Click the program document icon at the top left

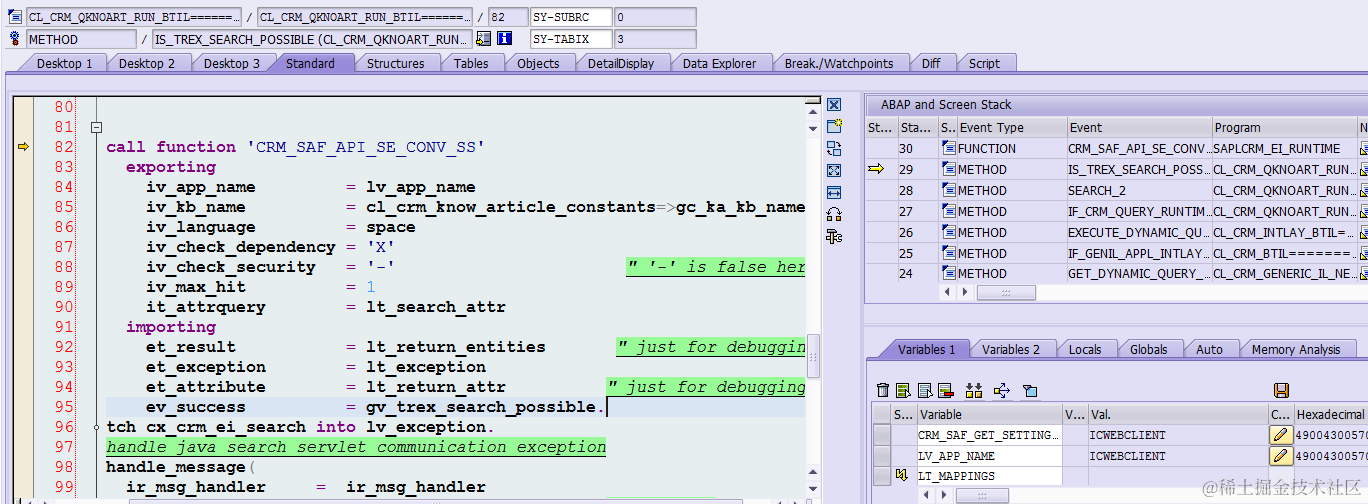[15, 17]
